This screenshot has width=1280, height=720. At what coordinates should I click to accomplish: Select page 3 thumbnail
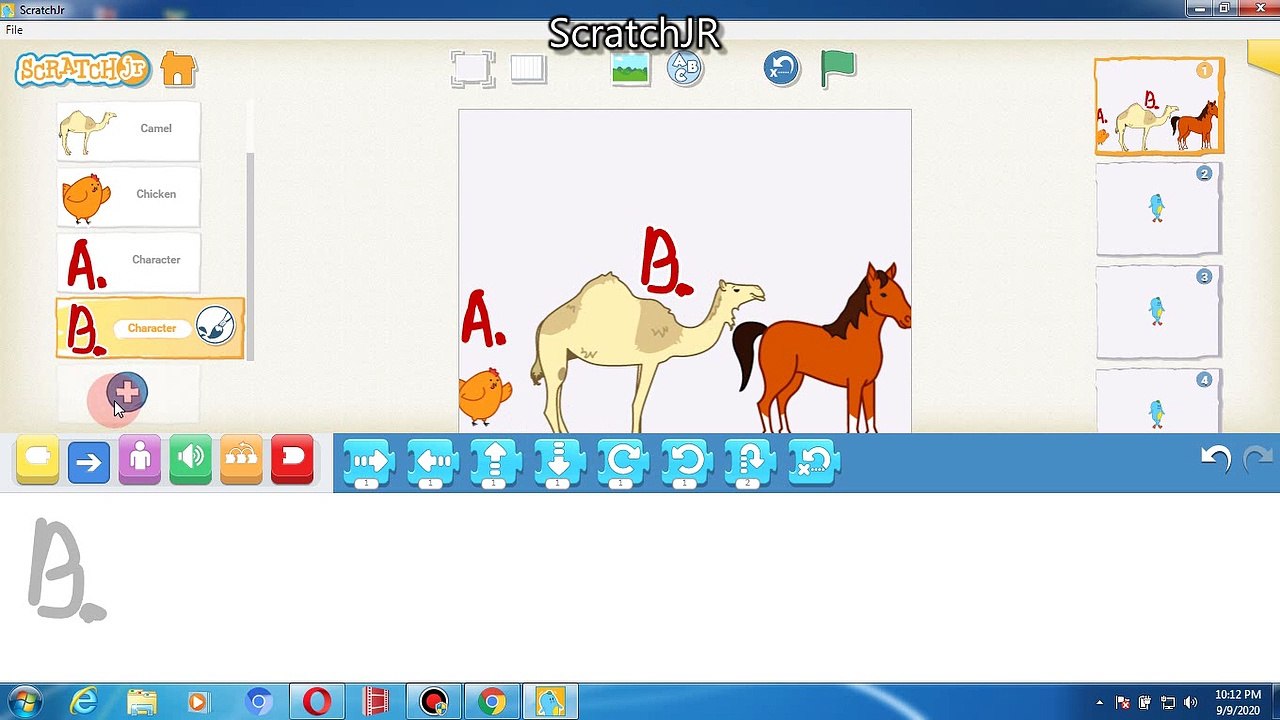(1159, 312)
